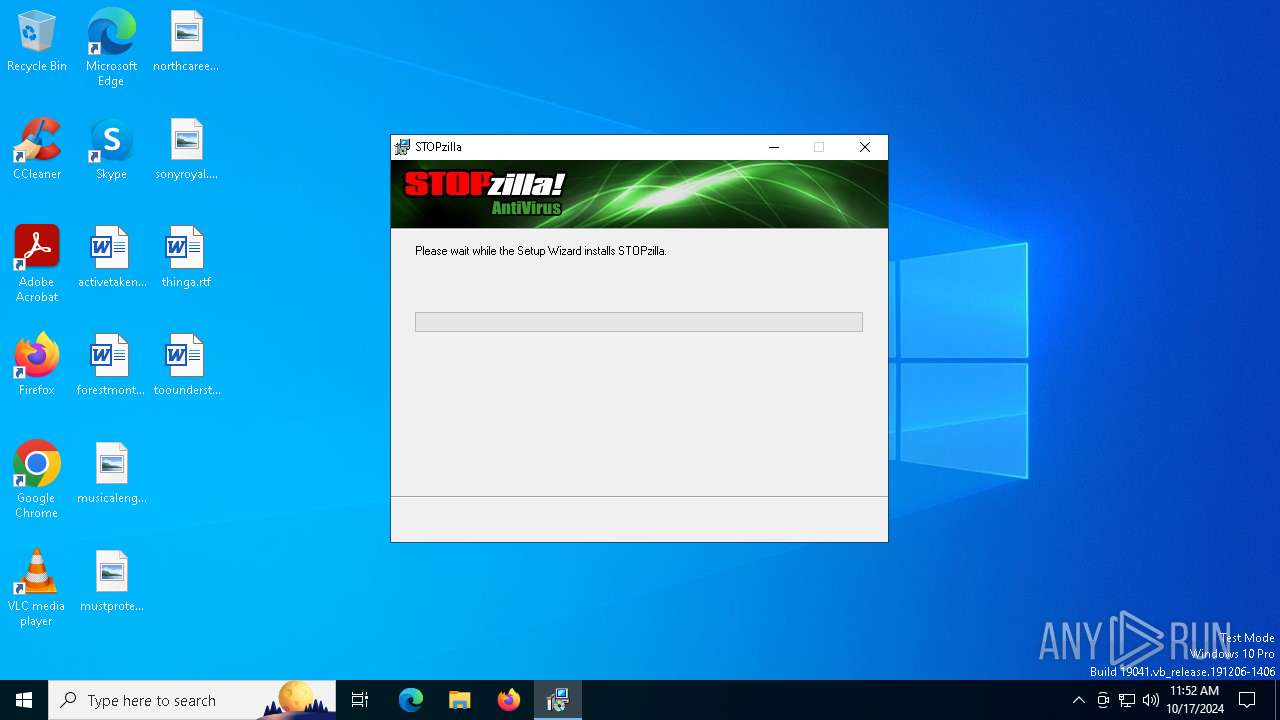Select the activetaken Word document
Image resolution: width=1280 pixels, height=720 pixels.
point(111,258)
